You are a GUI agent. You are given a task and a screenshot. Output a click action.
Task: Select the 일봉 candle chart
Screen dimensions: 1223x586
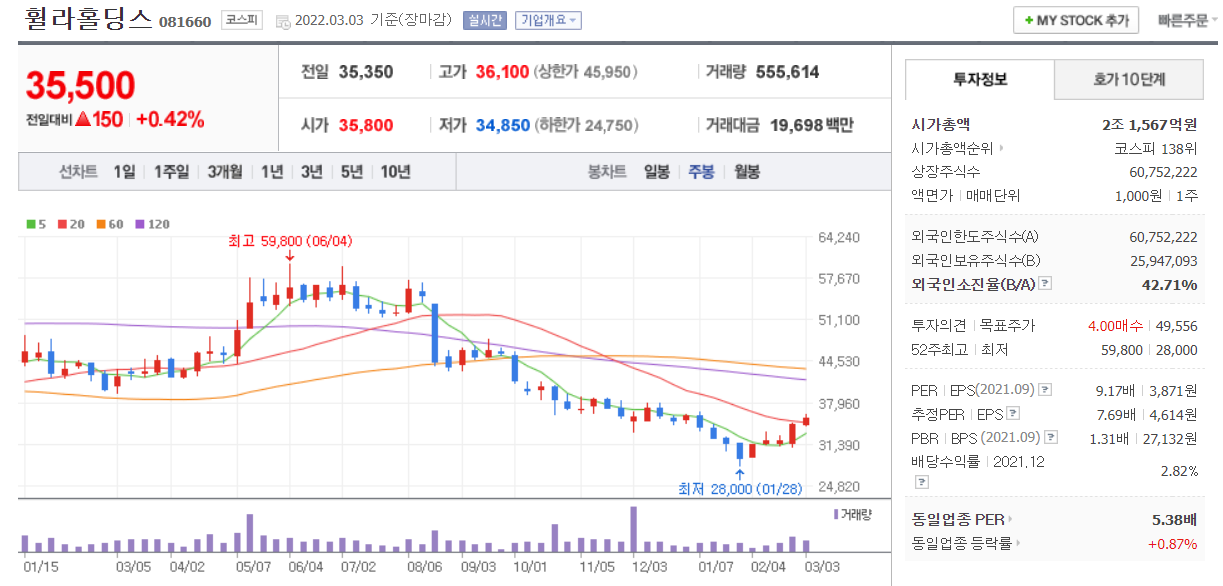coord(657,171)
